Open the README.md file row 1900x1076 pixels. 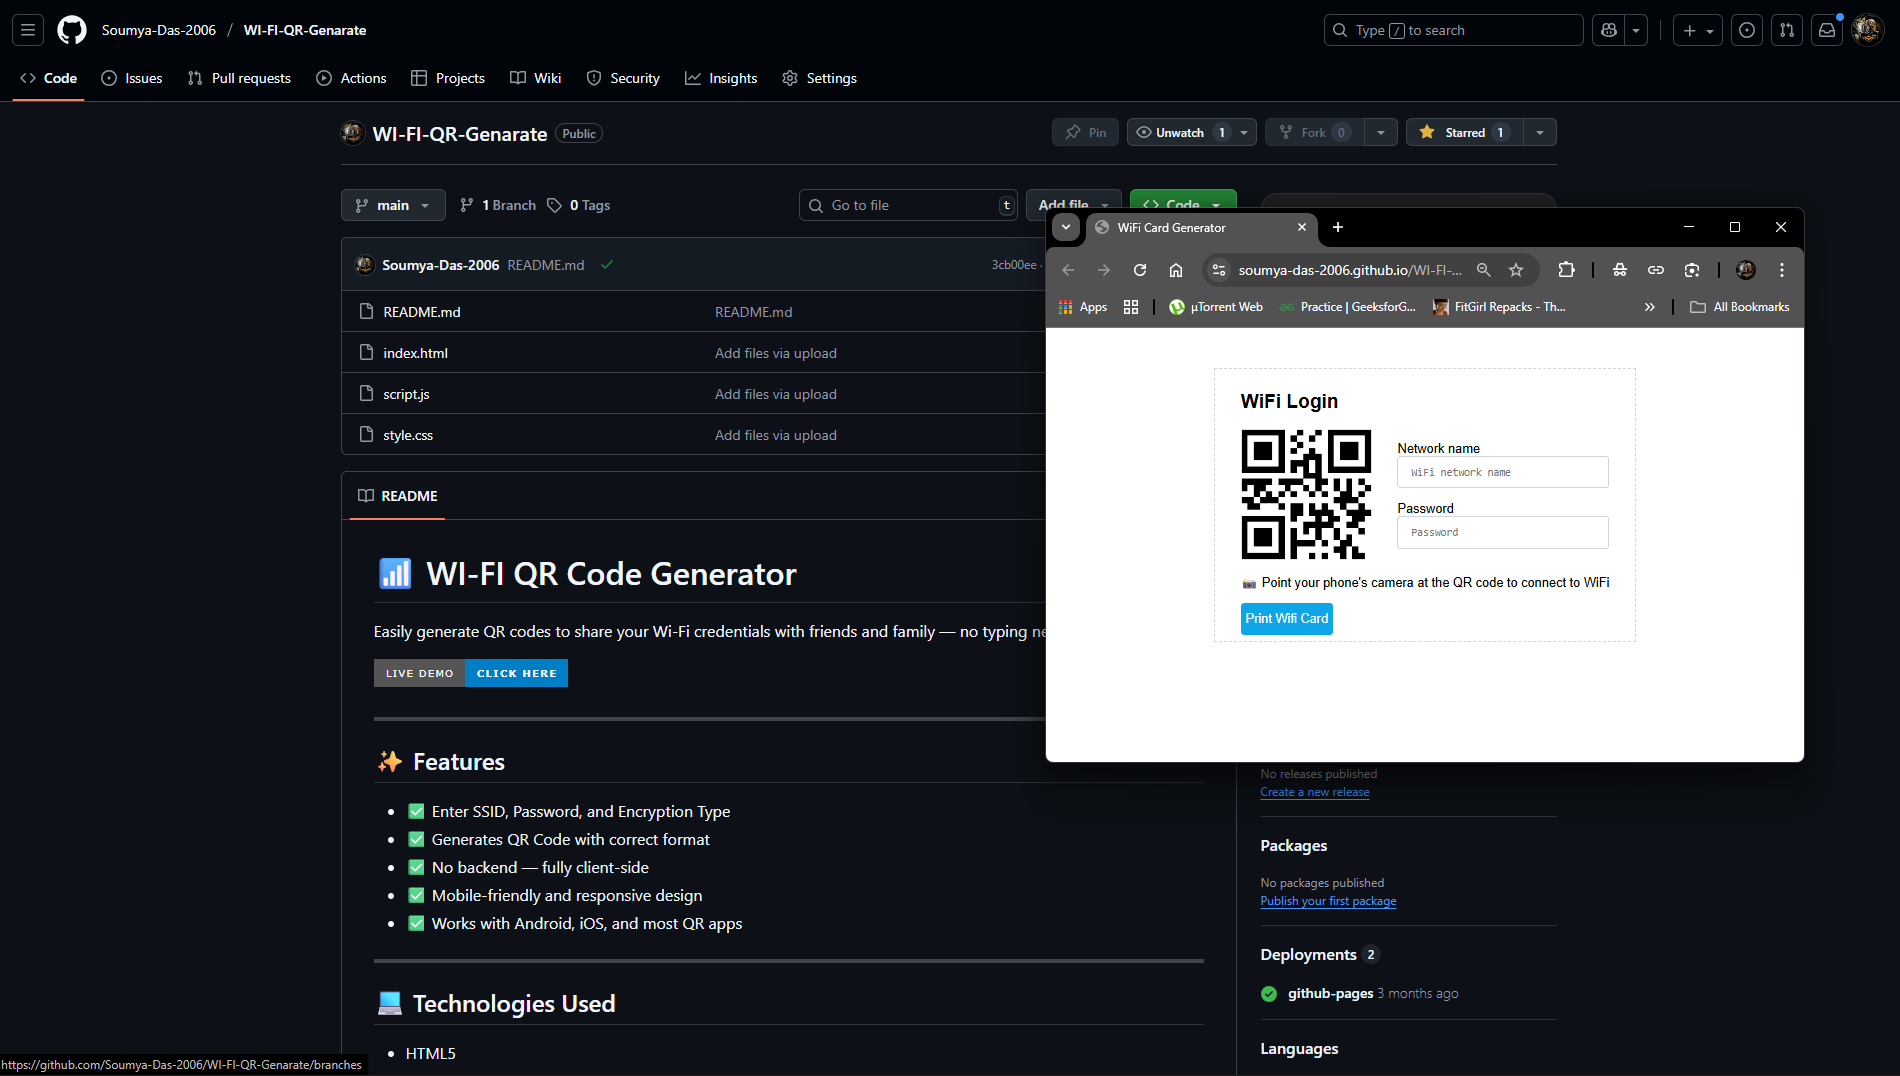point(422,312)
